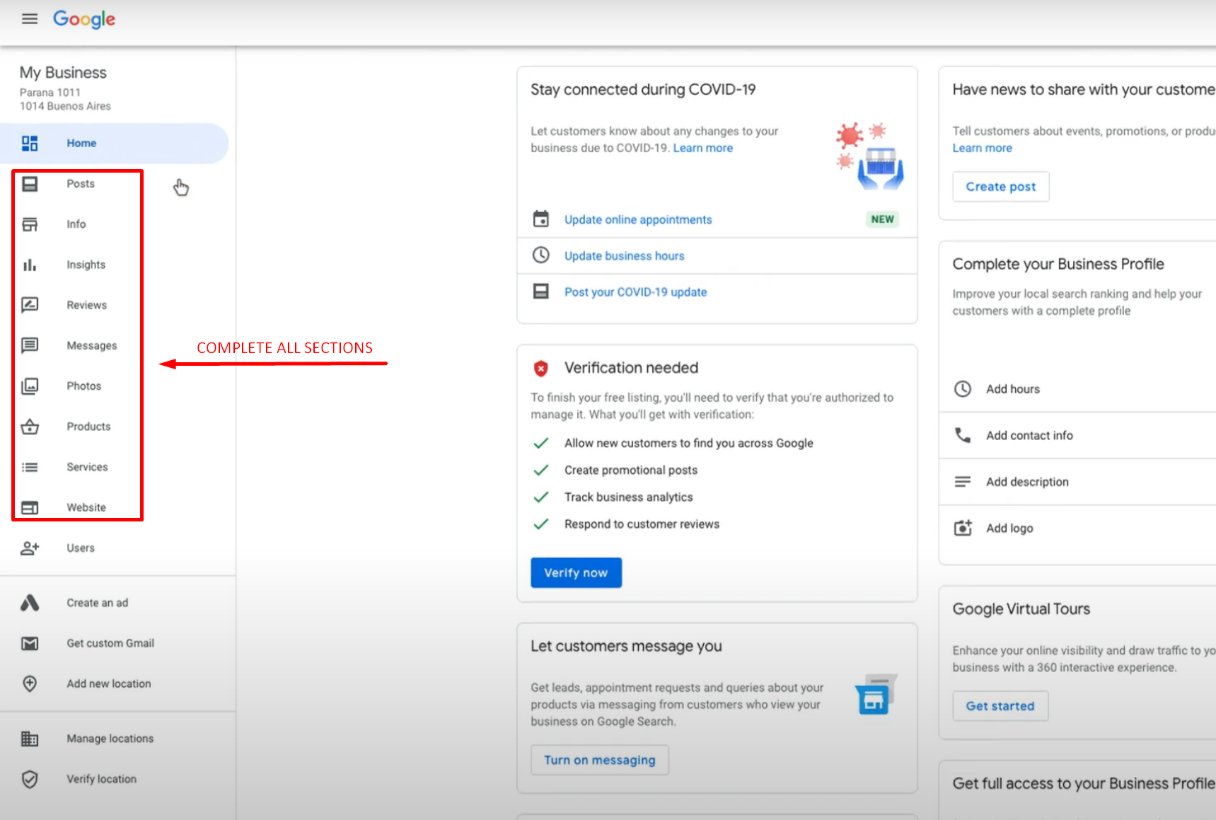Click the NEW badge on online appointments
Screen dimensions: 1216x820
(x=882, y=219)
